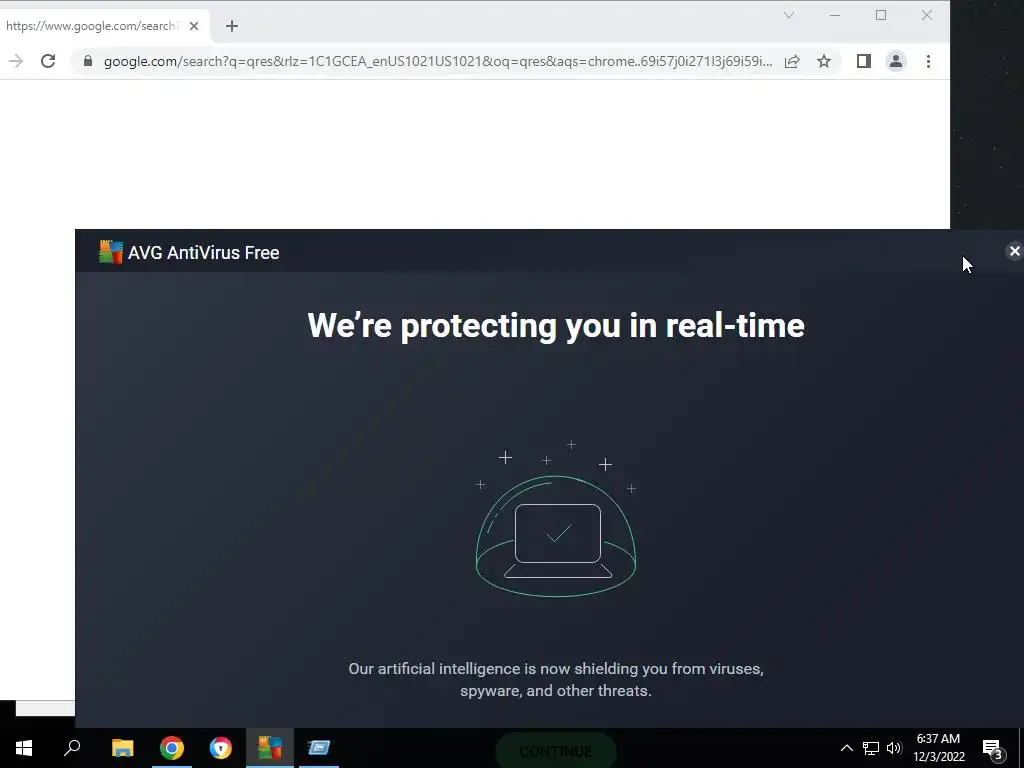View site info via the lock icon
Image resolution: width=1024 pixels, height=768 pixels.
pos(88,61)
